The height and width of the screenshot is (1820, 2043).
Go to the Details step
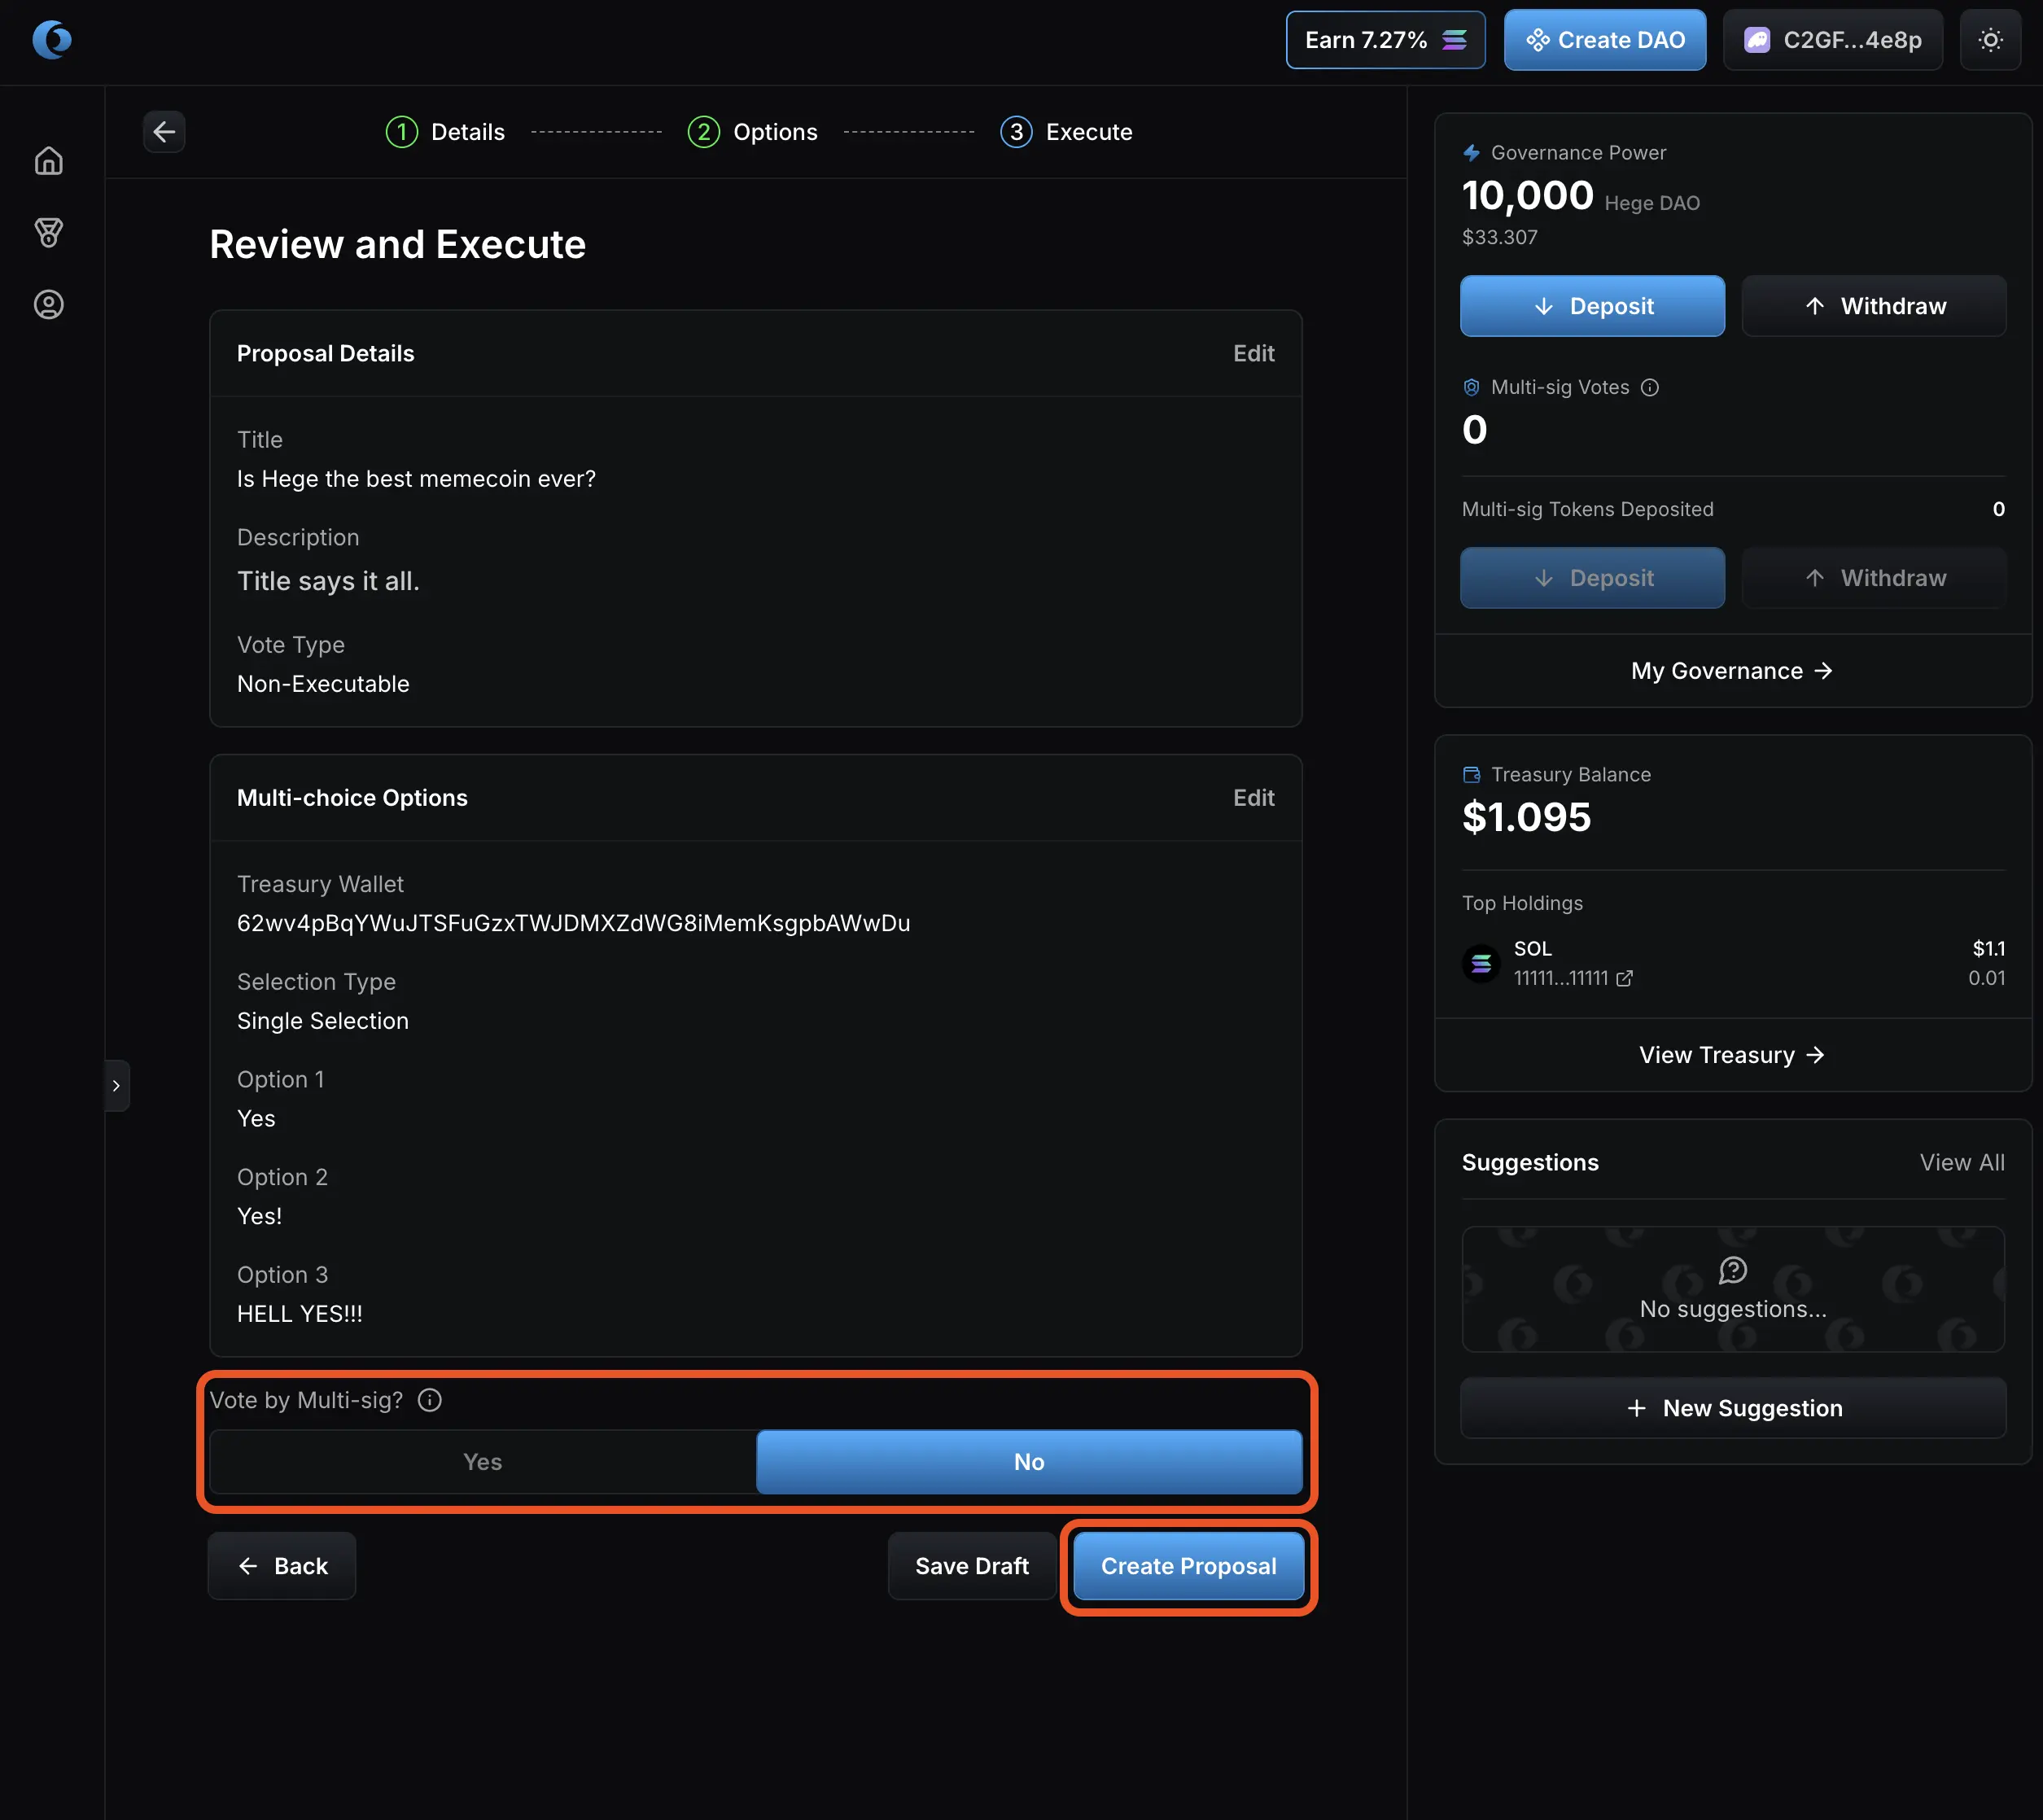tap(445, 132)
